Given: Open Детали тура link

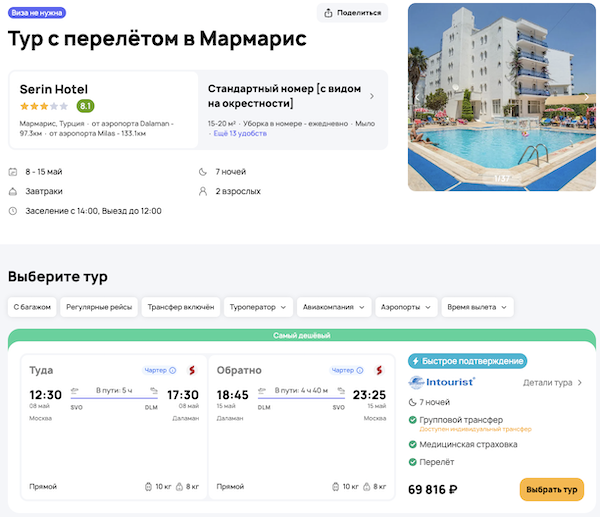Looking at the screenshot, I should pos(552,382).
